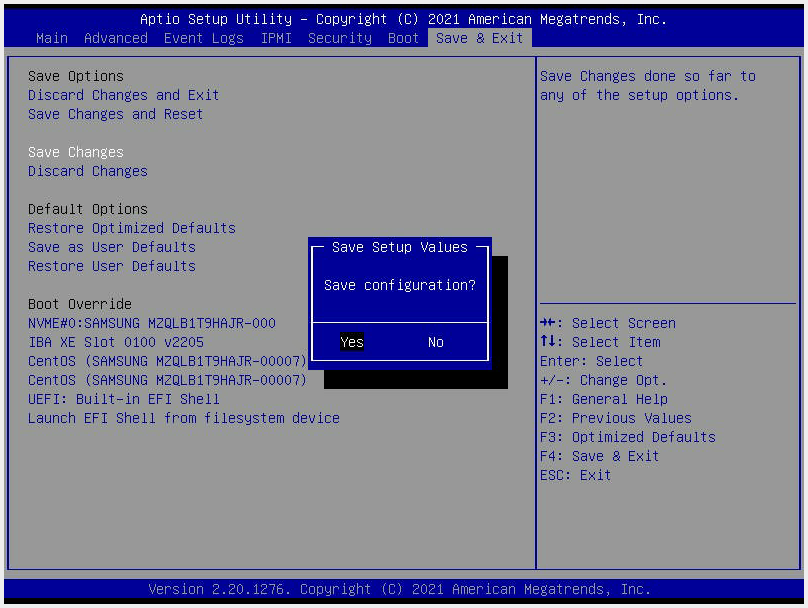808x608 pixels.
Task: Select Discard Changes and Exit
Action: (x=124, y=95)
